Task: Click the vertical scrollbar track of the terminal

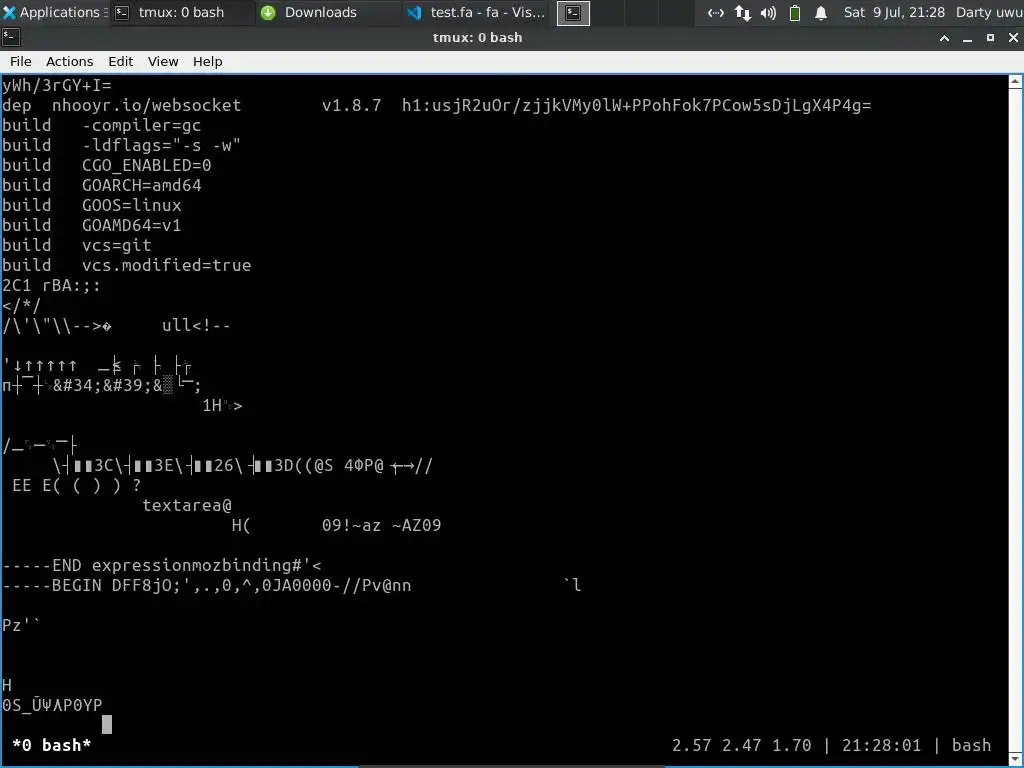Action: pyautogui.click(x=1015, y=421)
